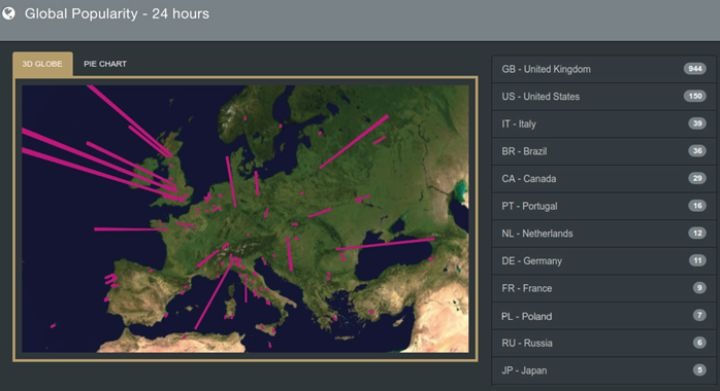Select the US - United States row
Screen dimensions: 720x391
604,96
